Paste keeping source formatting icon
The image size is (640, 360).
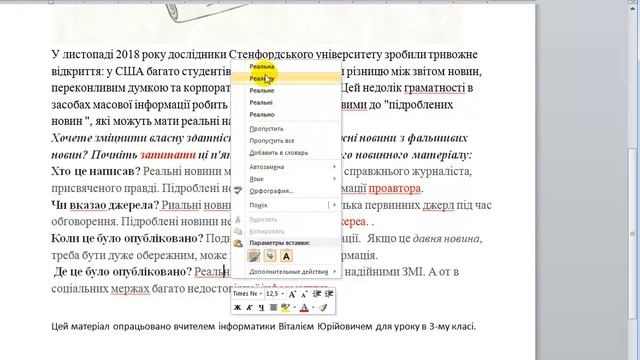click(254, 256)
